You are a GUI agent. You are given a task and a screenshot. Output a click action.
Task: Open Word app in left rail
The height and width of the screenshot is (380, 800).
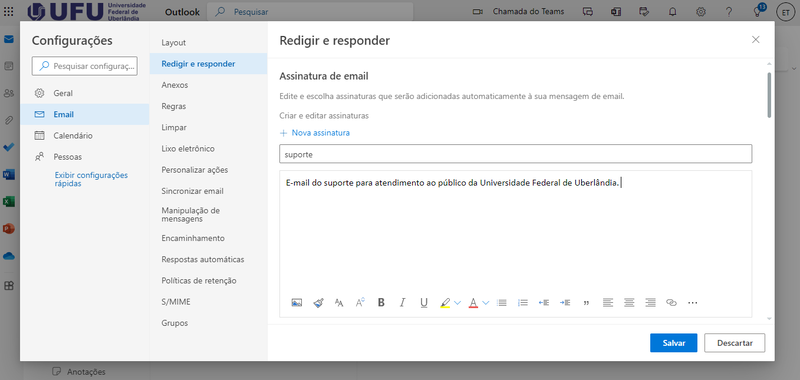[9, 174]
